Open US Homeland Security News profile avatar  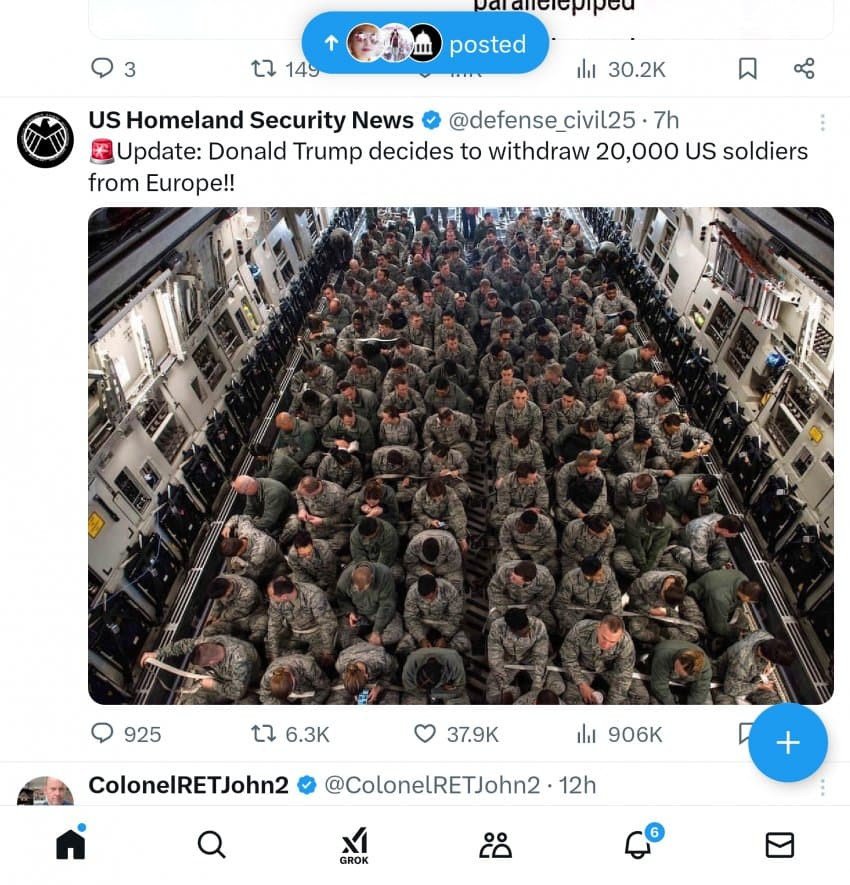(45, 139)
